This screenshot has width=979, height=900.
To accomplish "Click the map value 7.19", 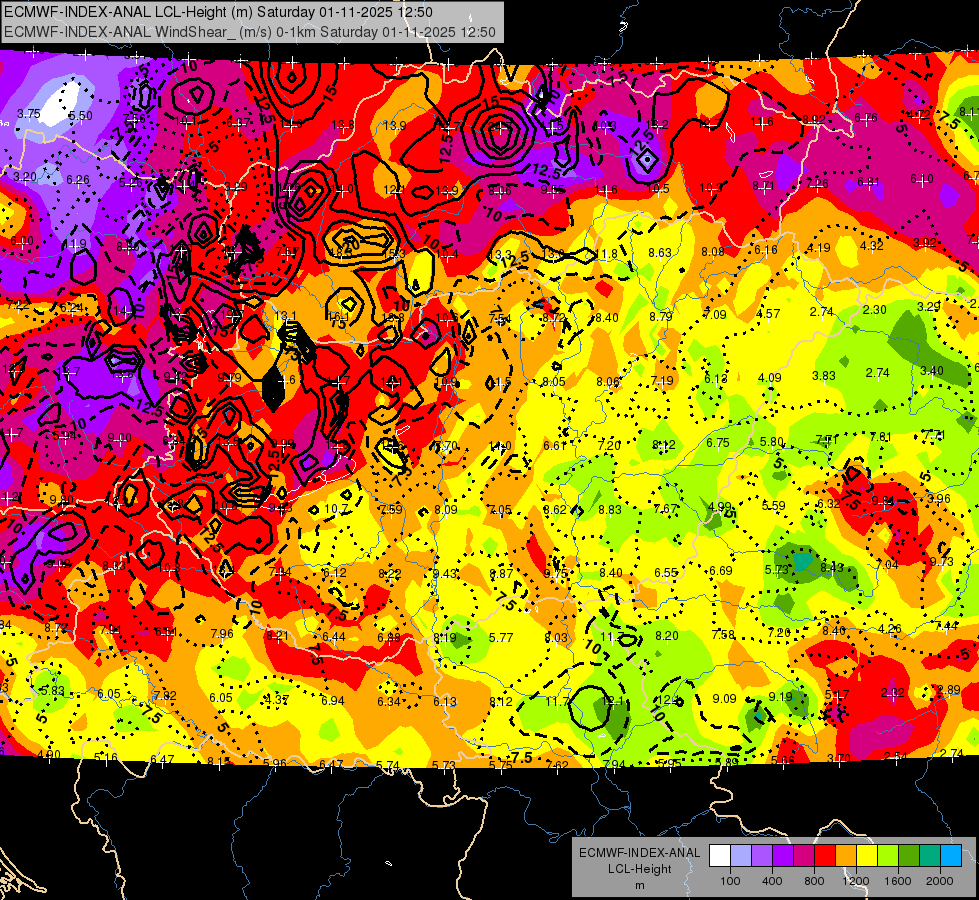I will (x=662, y=380).
